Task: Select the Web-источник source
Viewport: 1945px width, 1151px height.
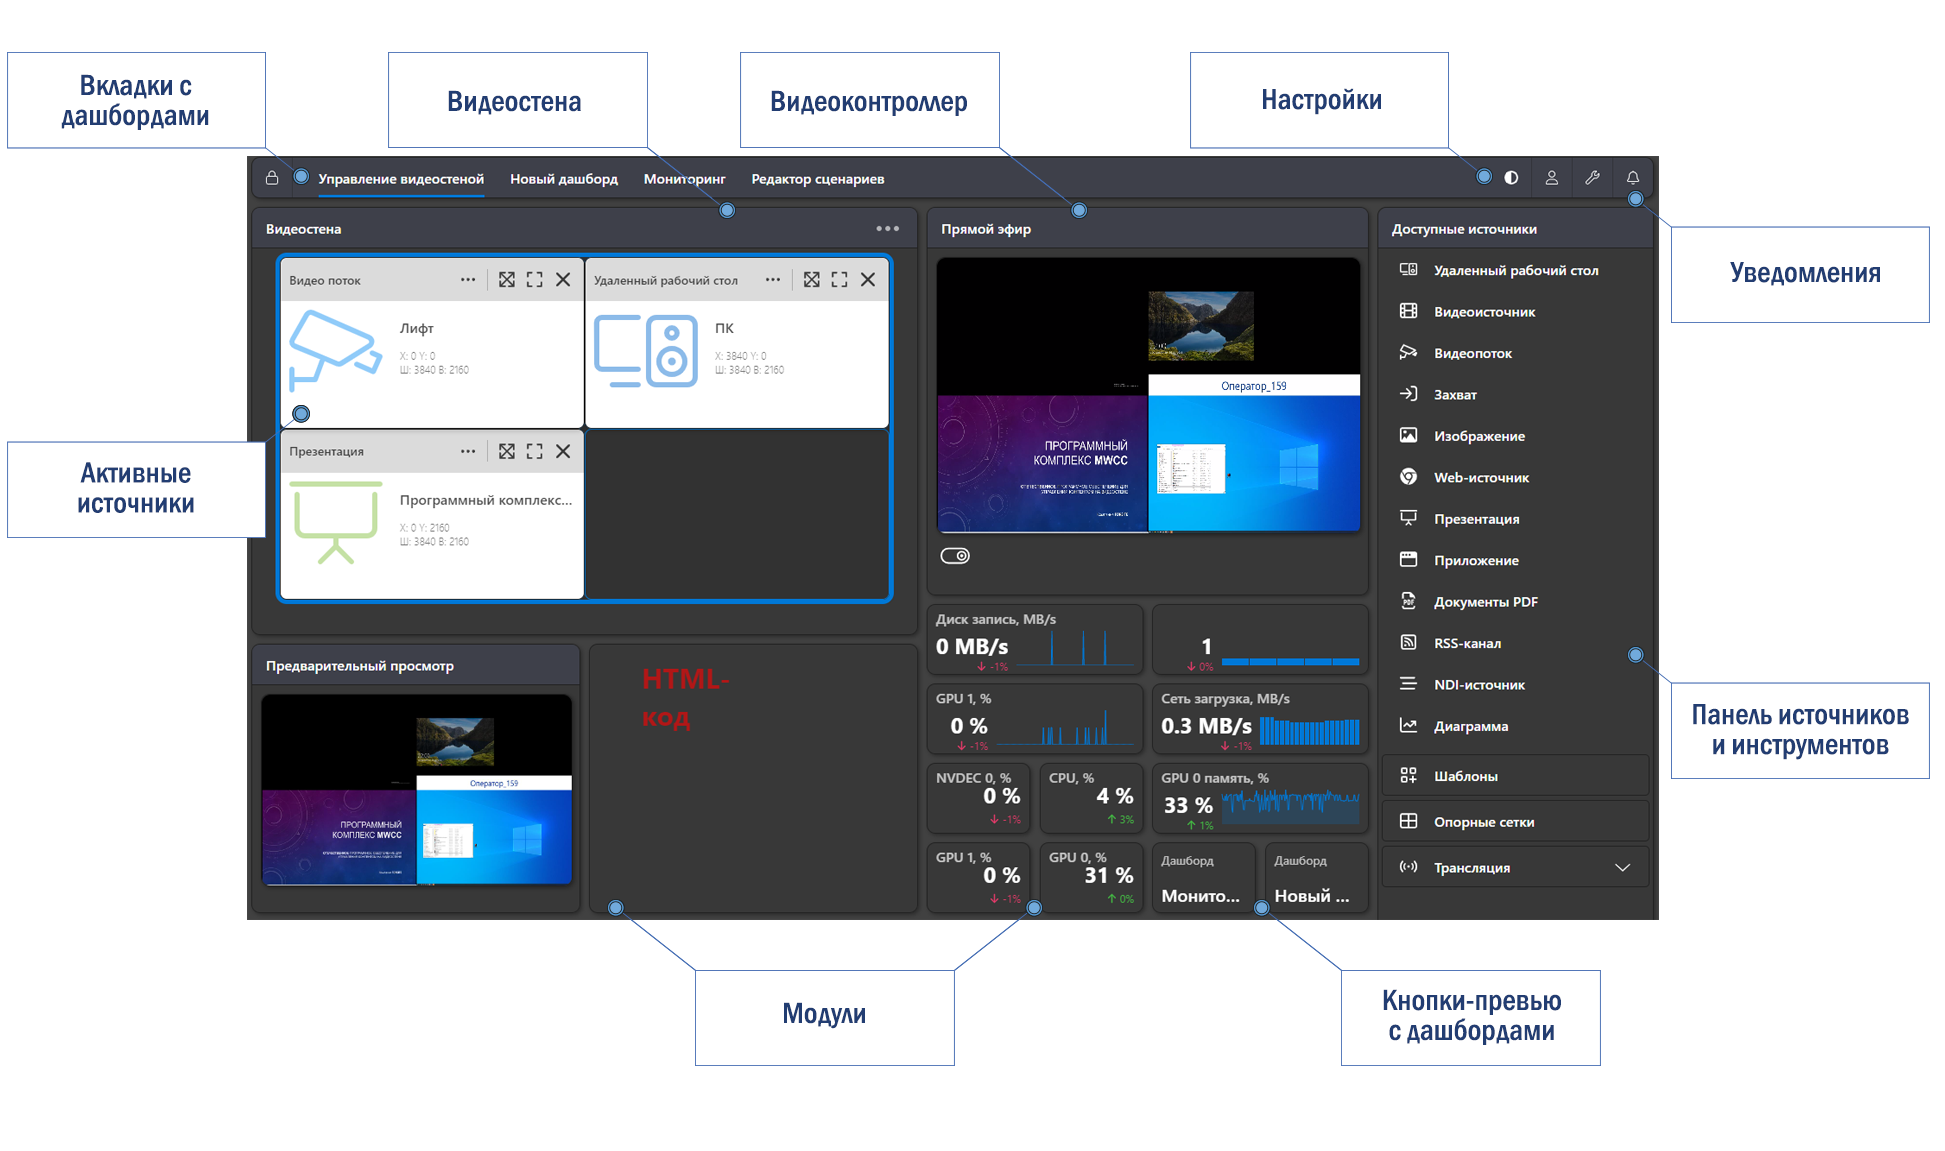Action: point(1481,477)
